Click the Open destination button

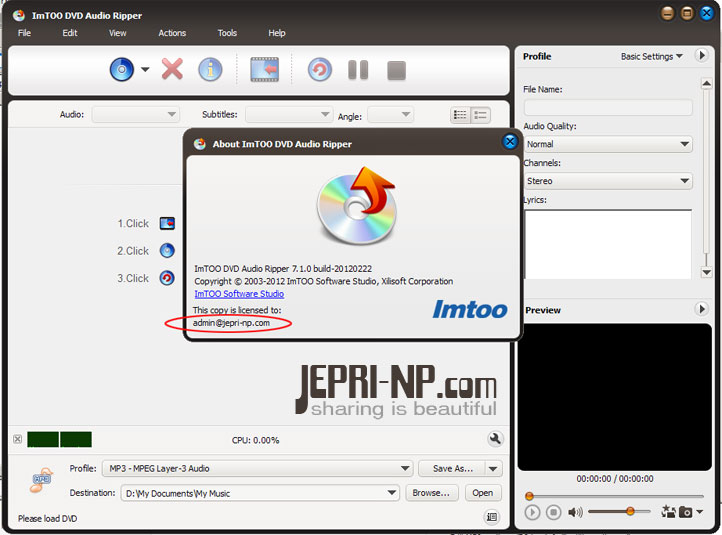click(483, 493)
